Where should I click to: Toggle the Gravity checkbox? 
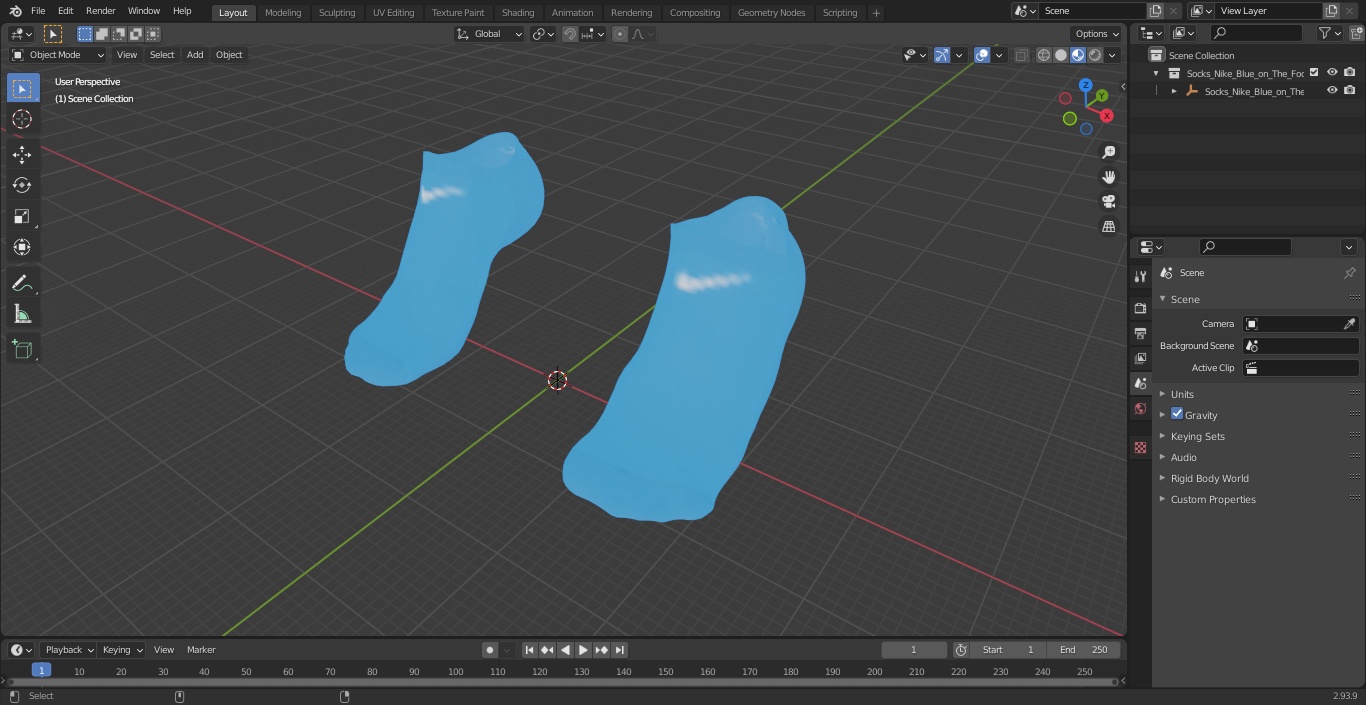tap(1177, 414)
